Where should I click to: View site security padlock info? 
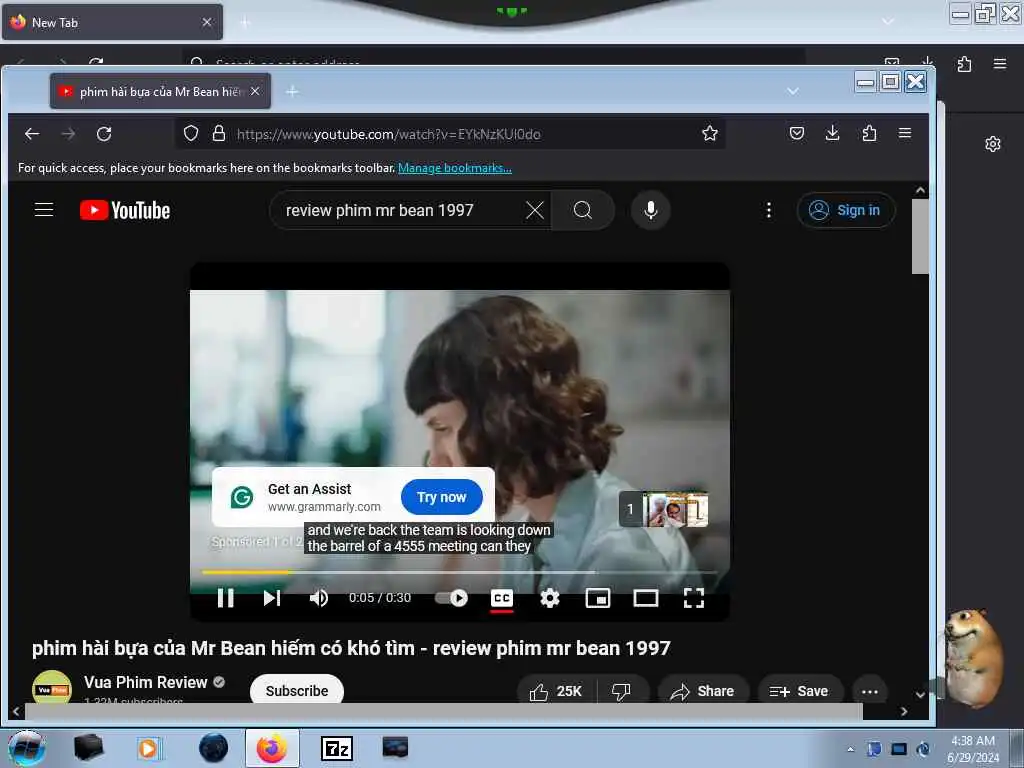click(x=219, y=134)
